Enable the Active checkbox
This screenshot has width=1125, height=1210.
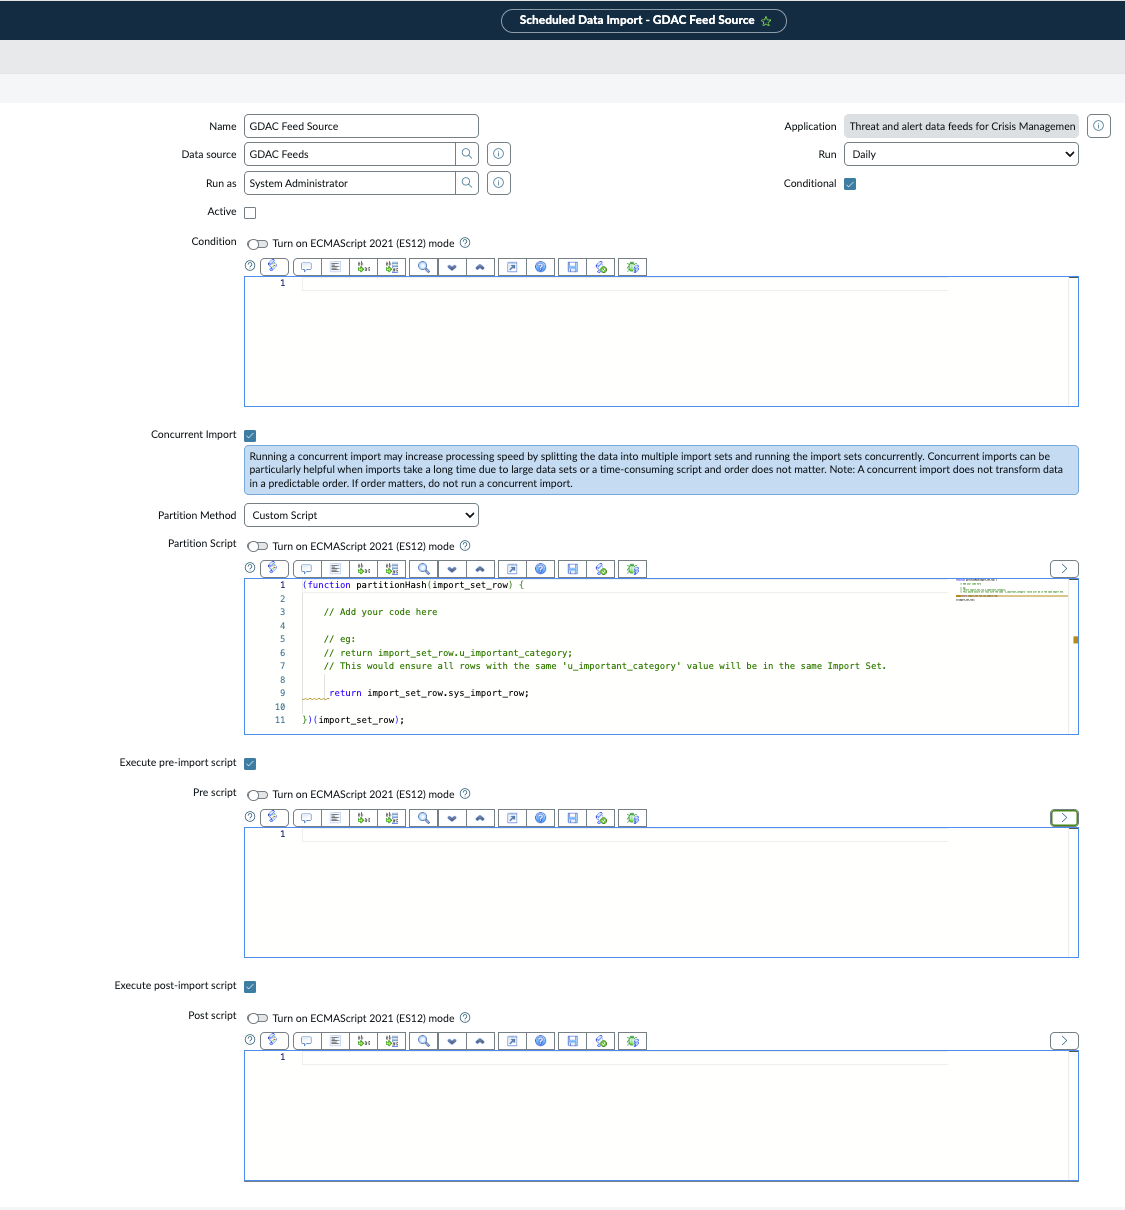coord(250,212)
